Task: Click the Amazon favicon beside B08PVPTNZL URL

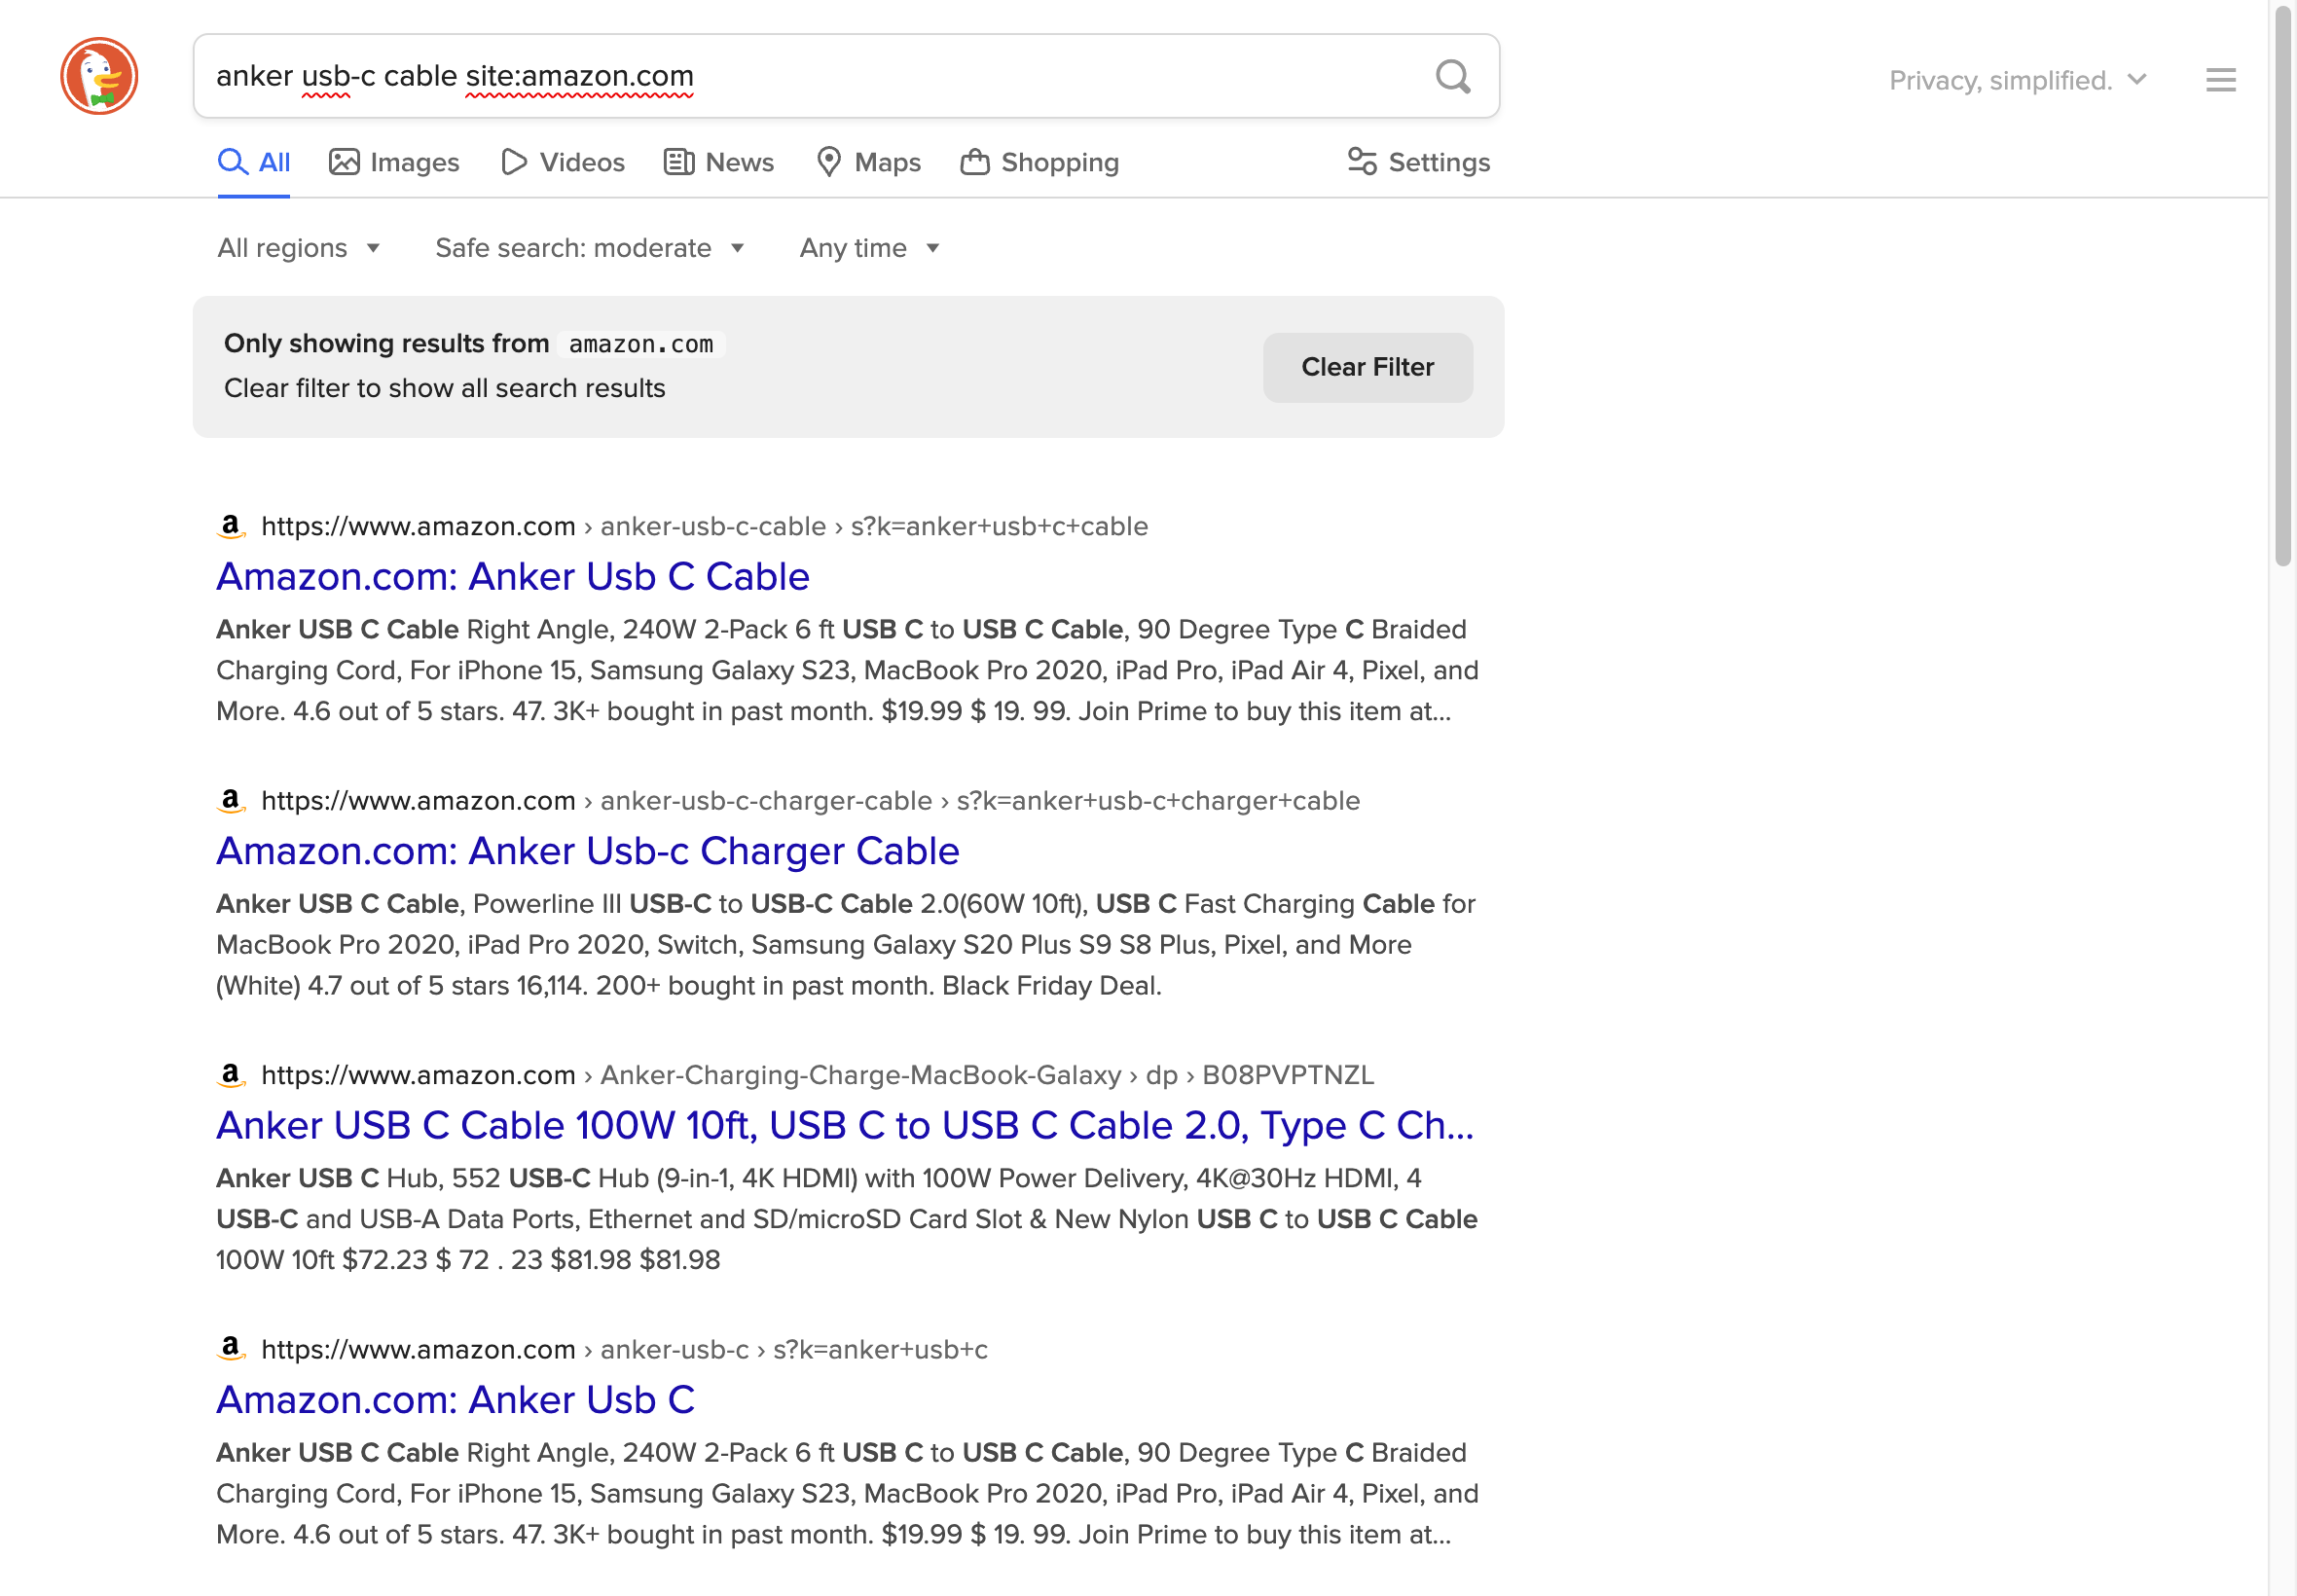Action: pyautogui.click(x=231, y=1075)
